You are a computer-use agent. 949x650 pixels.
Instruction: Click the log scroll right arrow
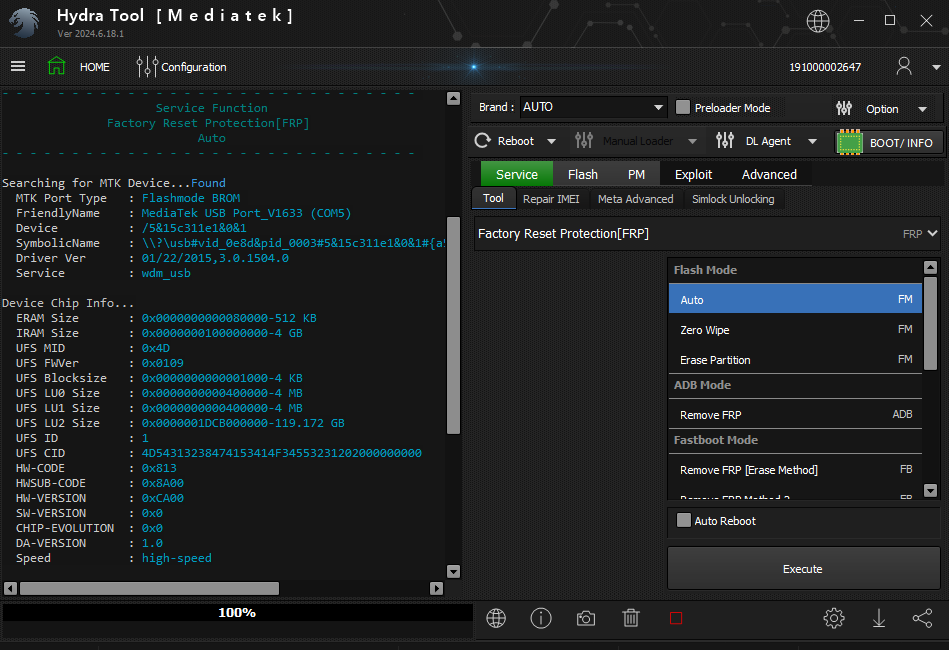tap(436, 588)
